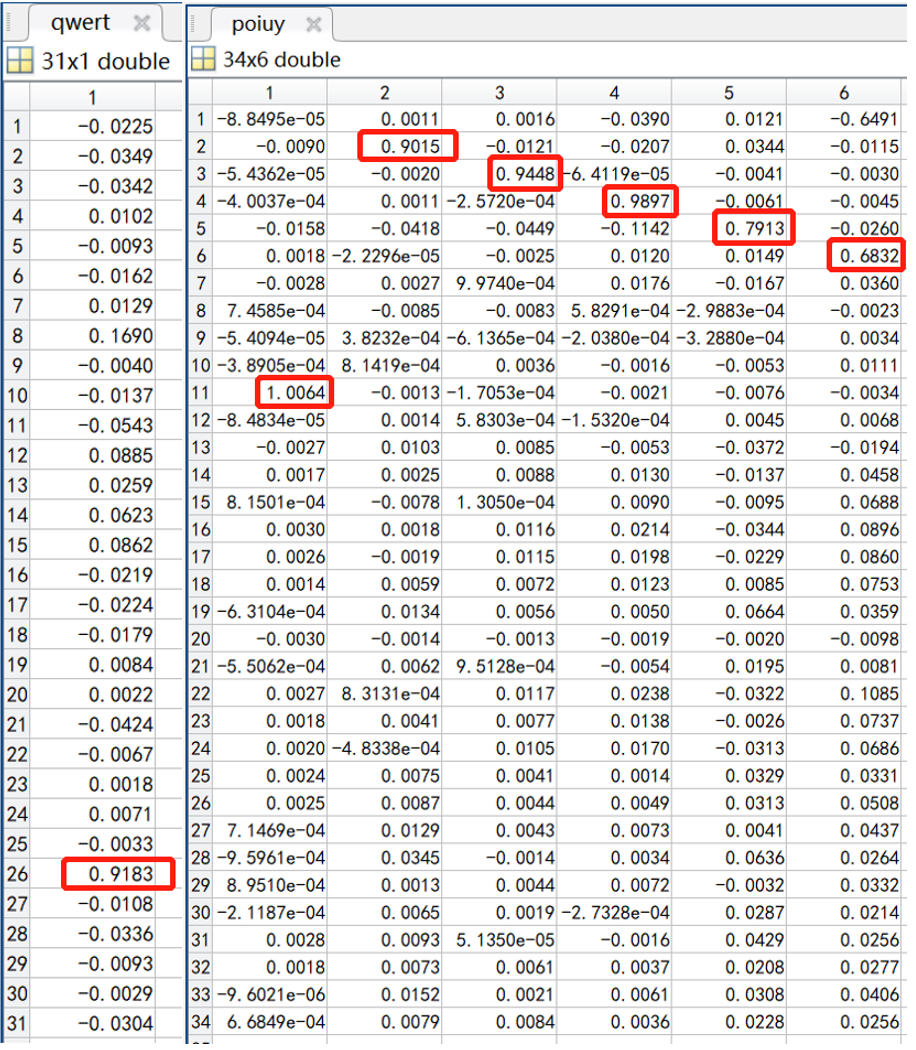Select poiuy cell with value 0.0636
The width and height of the screenshot is (916, 1050).
point(729,858)
